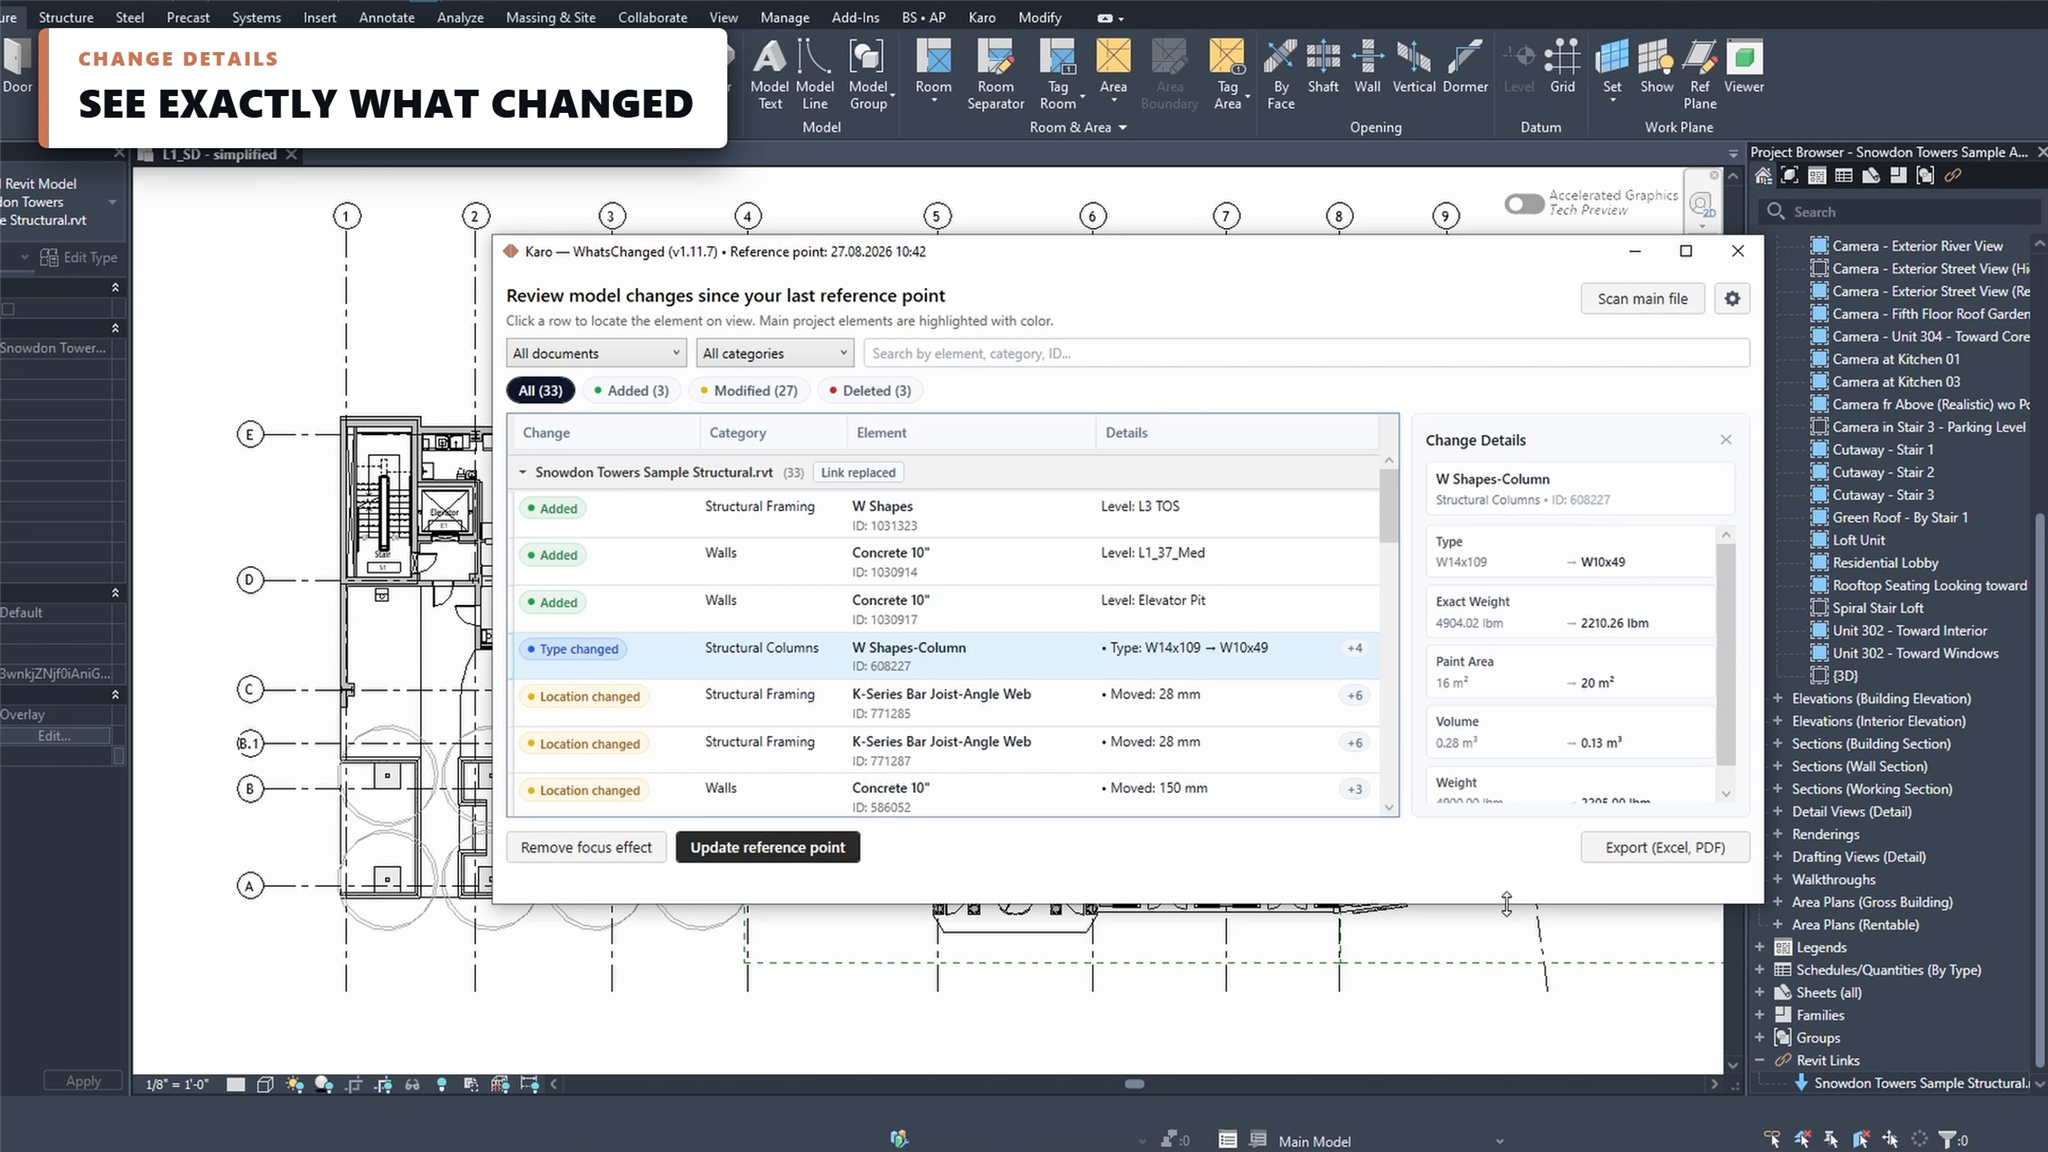
Task: Click the change list vertical scrollbar
Action: [x=1389, y=505]
